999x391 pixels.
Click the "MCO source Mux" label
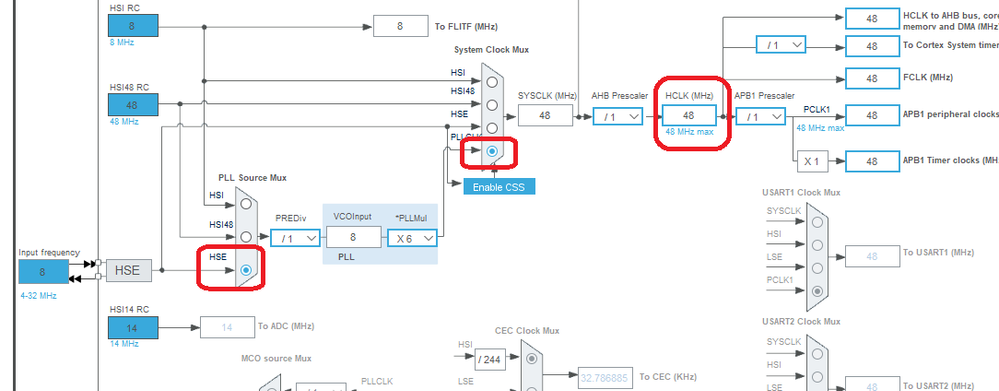coord(277,359)
